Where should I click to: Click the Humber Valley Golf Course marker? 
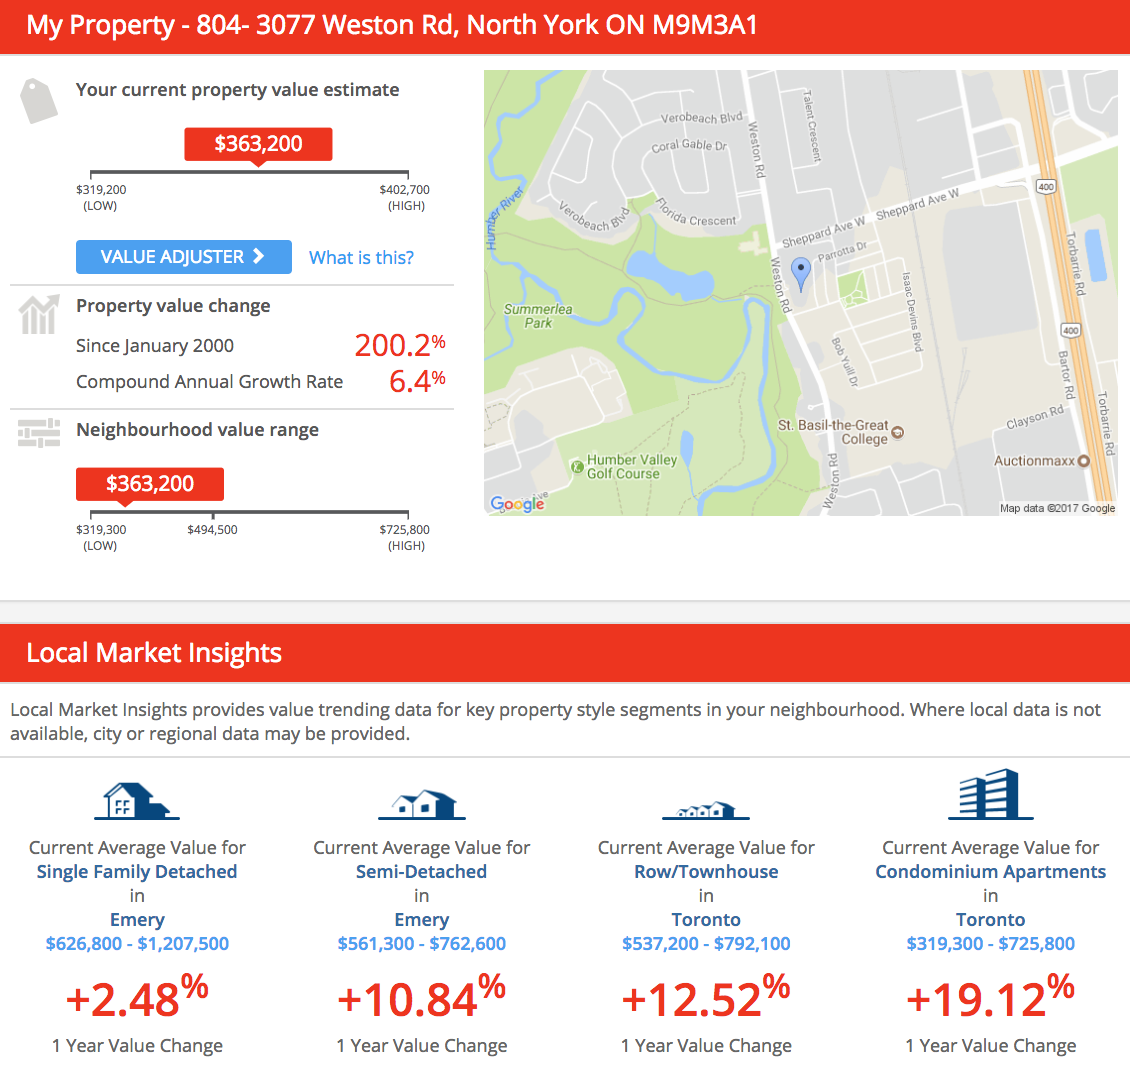click(577, 466)
